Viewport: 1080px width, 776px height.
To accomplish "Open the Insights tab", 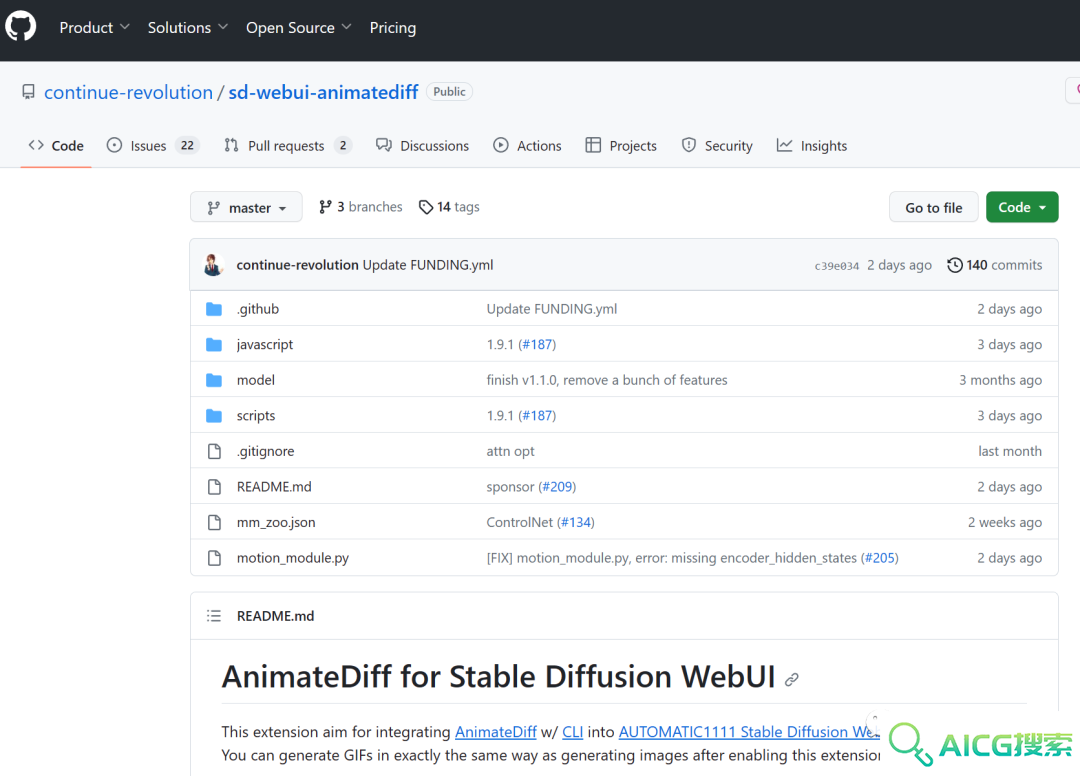I will pyautogui.click(x=812, y=146).
